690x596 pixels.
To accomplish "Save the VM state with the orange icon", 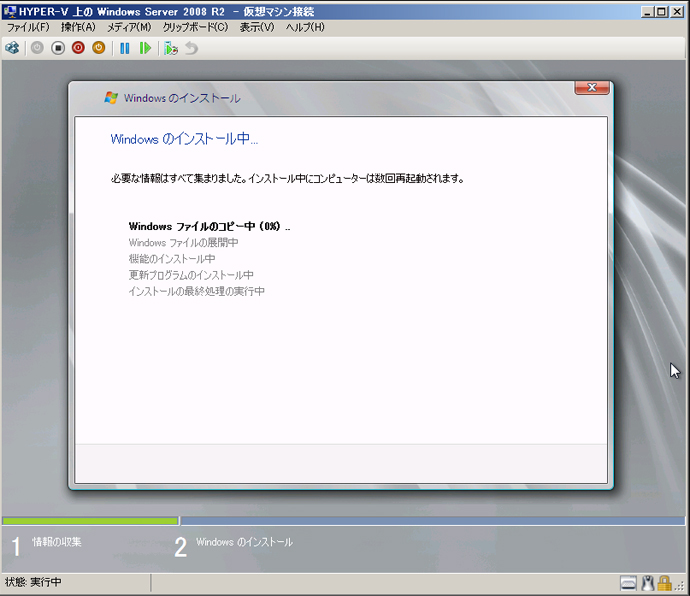I will click(x=99, y=48).
